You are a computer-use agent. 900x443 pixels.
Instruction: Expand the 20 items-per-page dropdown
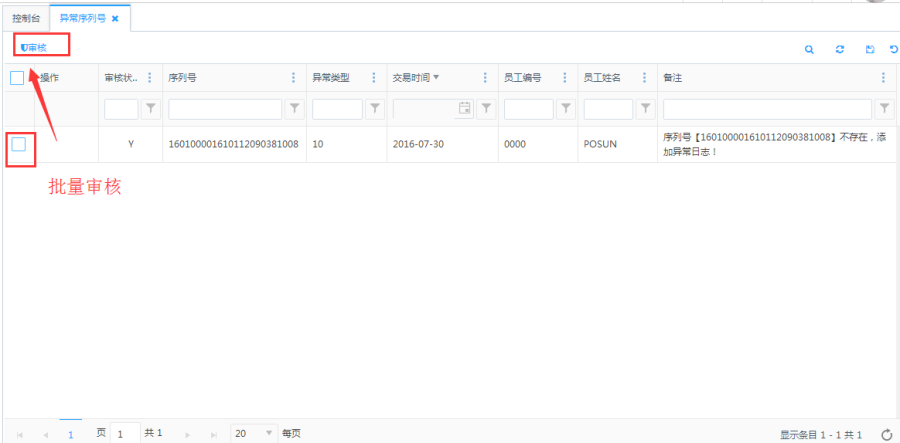(x=268, y=434)
